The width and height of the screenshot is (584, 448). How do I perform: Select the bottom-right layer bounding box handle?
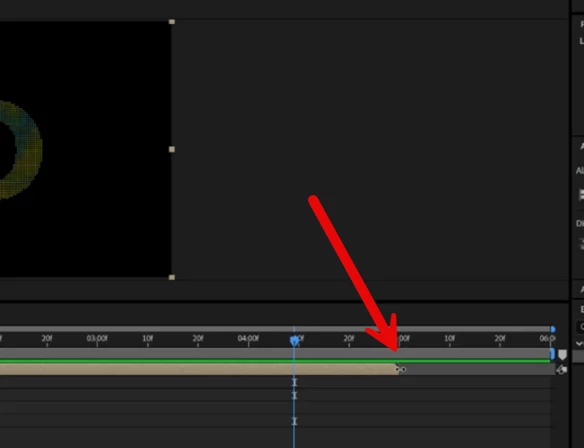coord(172,277)
